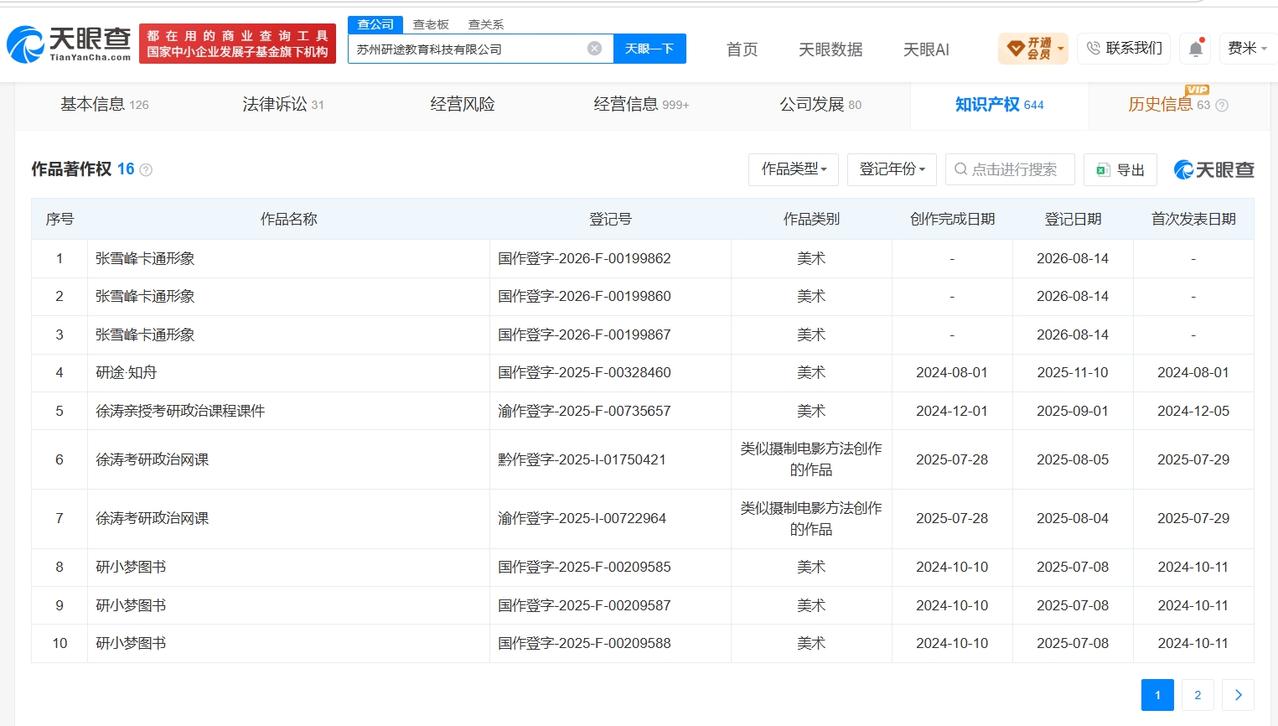The image size is (1278, 726).
Task: Click the 作品著作权 section heading
Action: click(71, 169)
